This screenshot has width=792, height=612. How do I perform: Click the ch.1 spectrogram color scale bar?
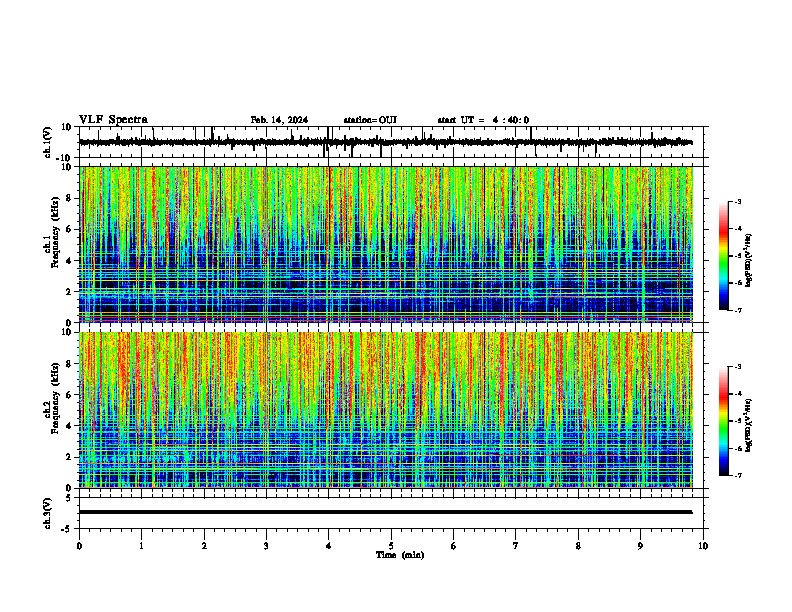pyautogui.click(x=723, y=256)
